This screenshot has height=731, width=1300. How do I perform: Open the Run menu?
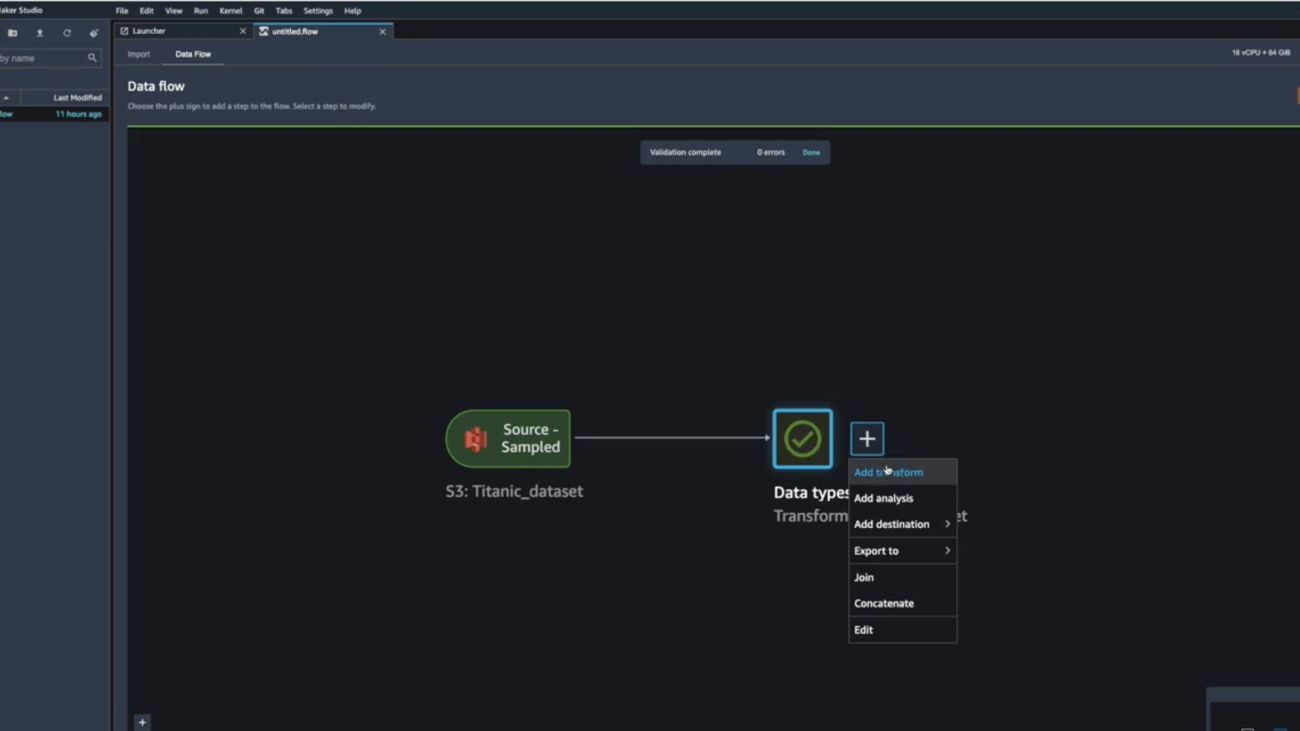201,11
